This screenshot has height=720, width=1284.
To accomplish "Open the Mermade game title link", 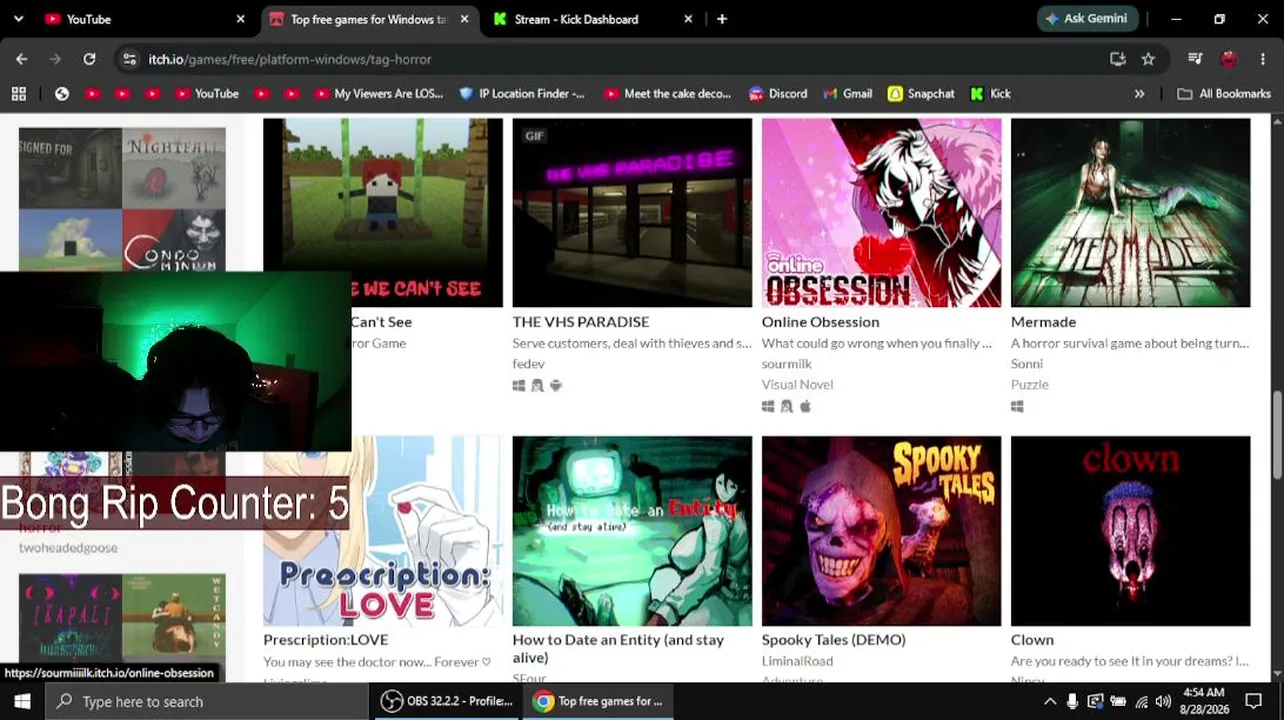I will click(1044, 322).
